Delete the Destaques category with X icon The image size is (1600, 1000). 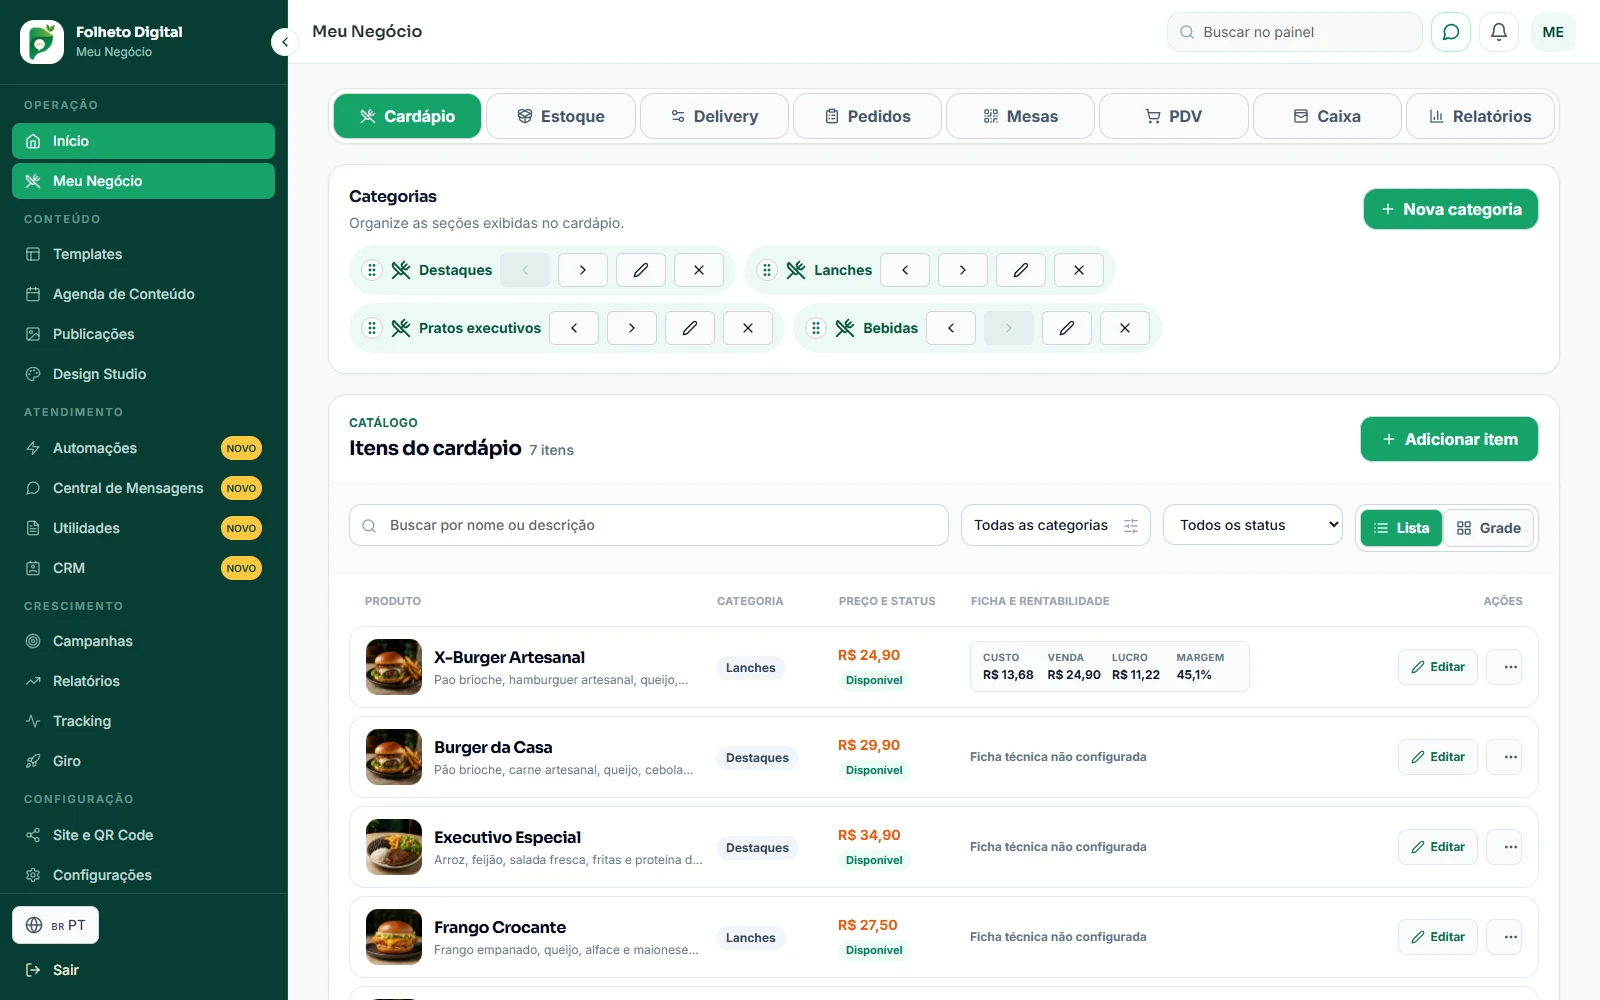[699, 270]
